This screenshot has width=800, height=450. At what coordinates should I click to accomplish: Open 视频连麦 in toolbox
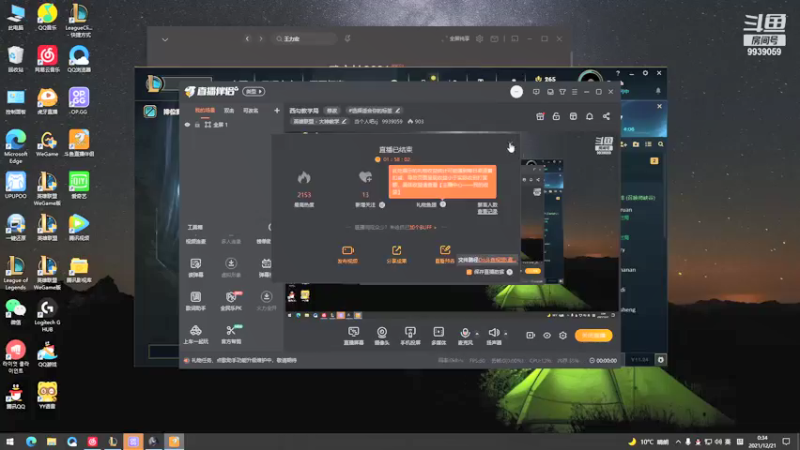pos(195,241)
